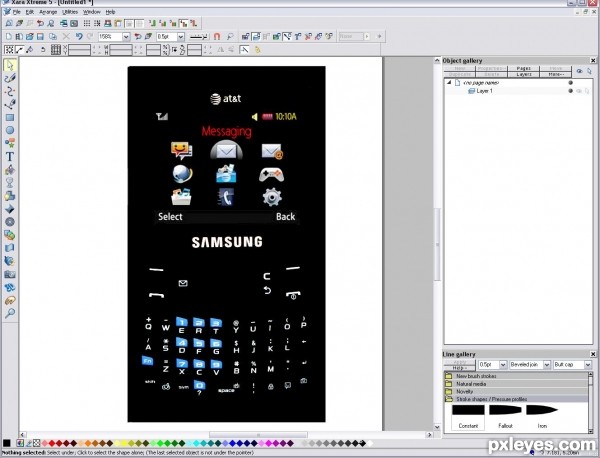Click the New document icon
The width and height of the screenshot is (600, 458).
9,36
